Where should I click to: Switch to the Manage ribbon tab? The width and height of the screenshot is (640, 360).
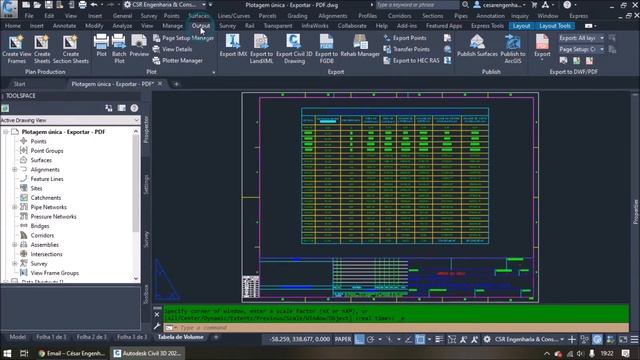pos(173,26)
